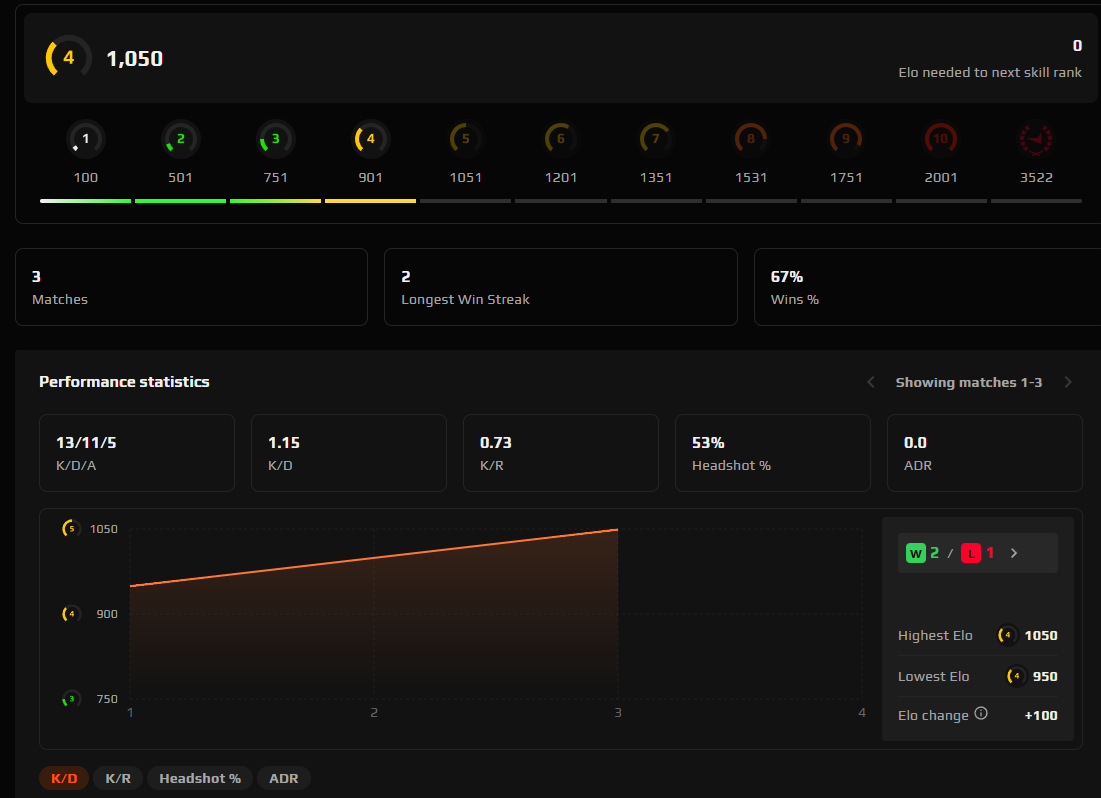
Task: Select the level 7 rank icon
Action: 656,139
